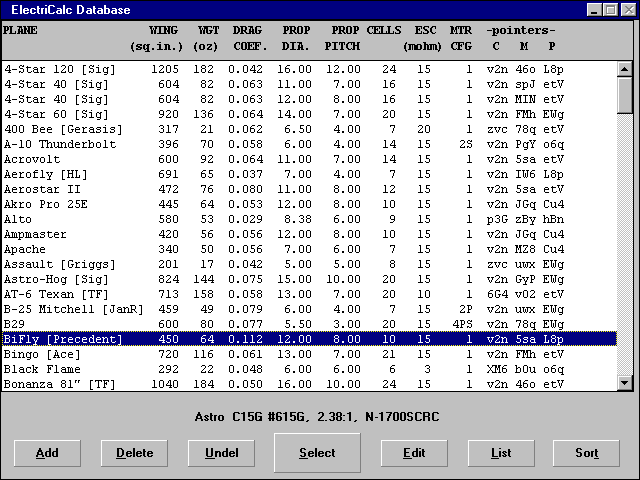640x480 pixels.
Task: Select the Apache row
Action: (309, 249)
